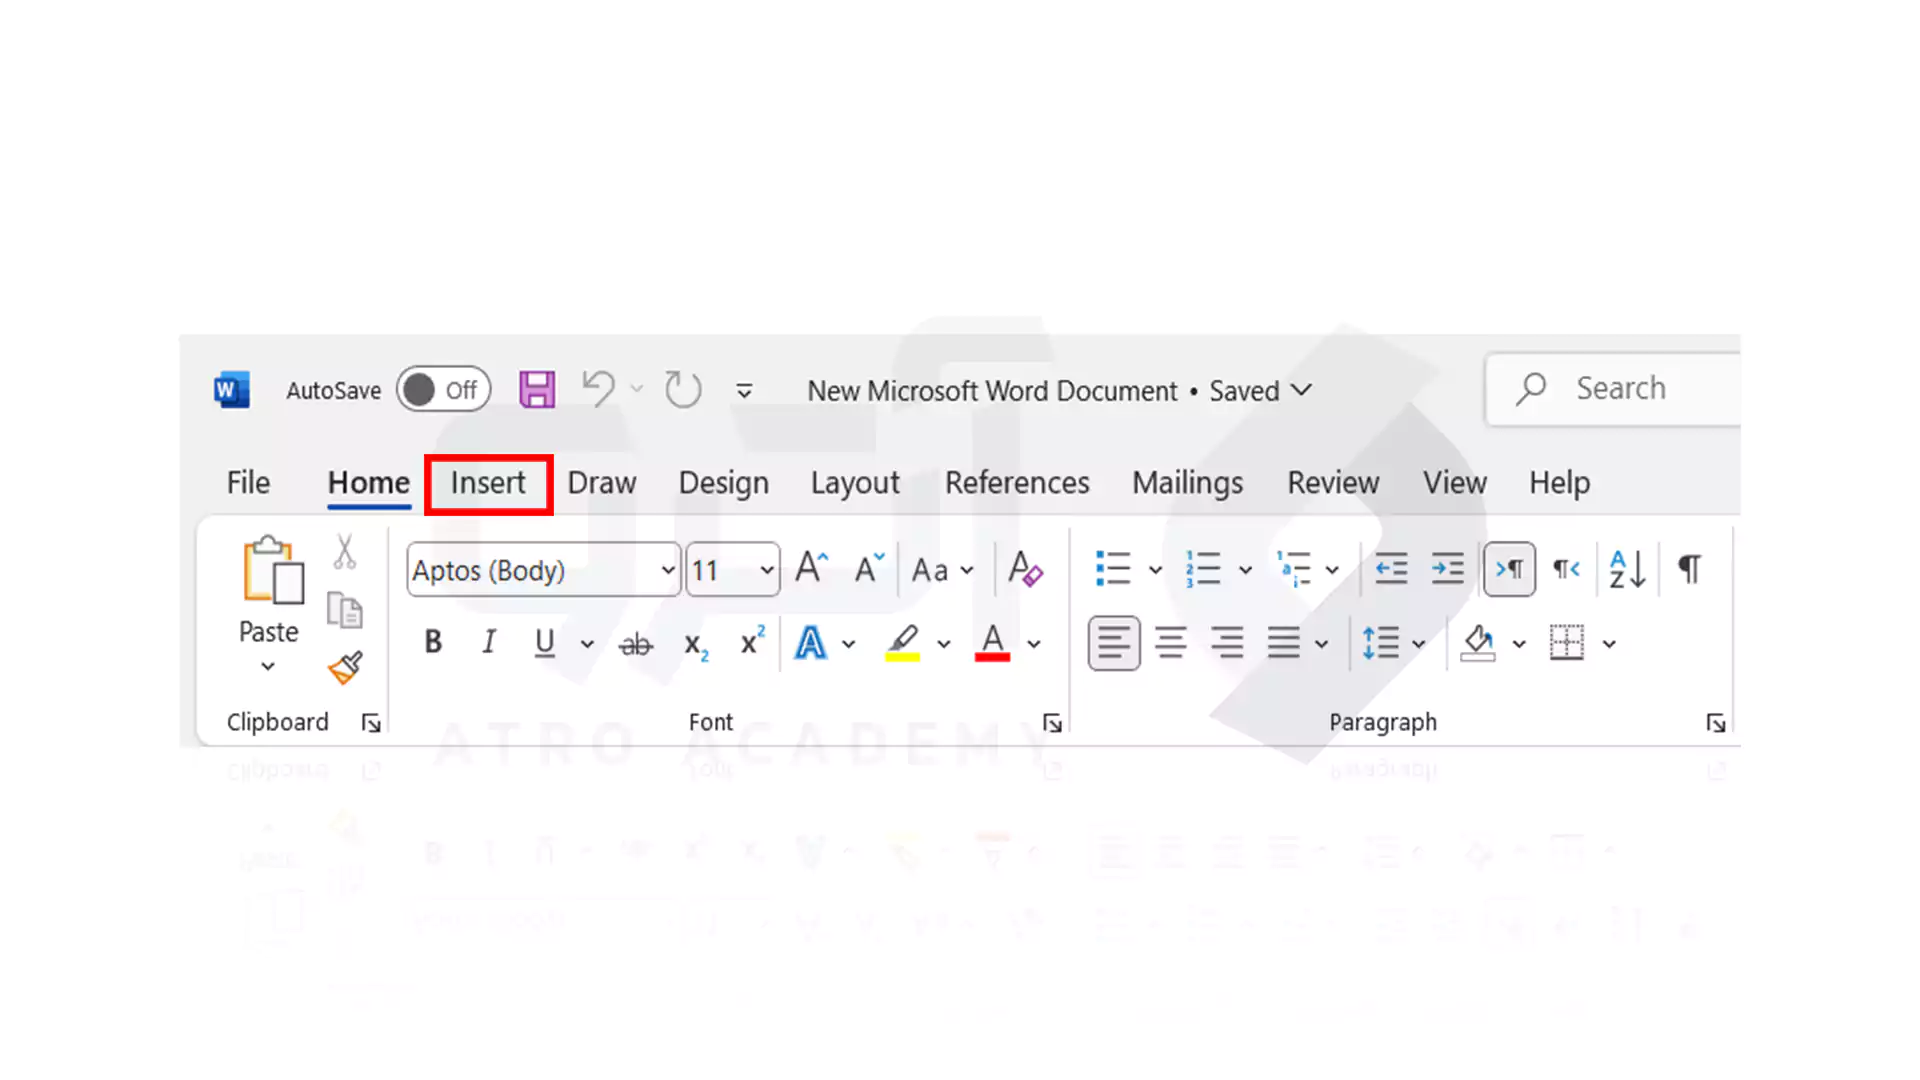Click into the Search box
The image size is (1920, 1080).
[1614, 389]
